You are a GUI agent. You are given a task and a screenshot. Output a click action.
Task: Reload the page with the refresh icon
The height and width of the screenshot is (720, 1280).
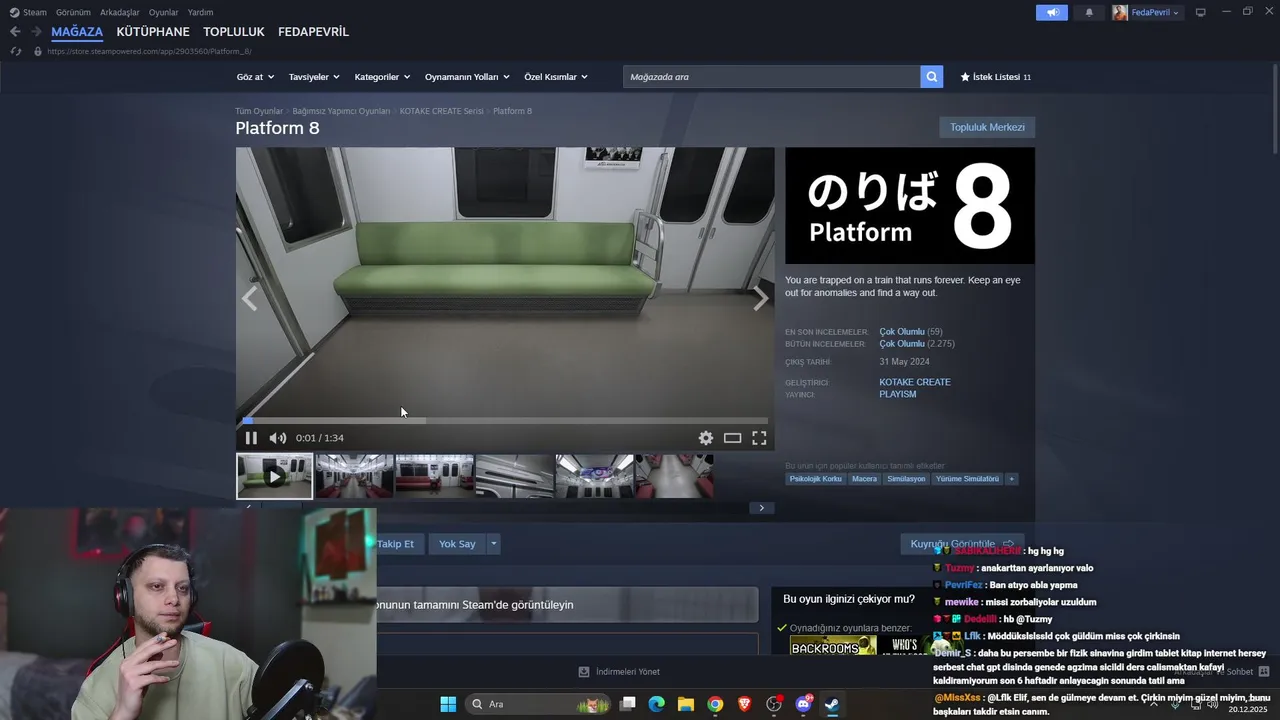pos(15,51)
